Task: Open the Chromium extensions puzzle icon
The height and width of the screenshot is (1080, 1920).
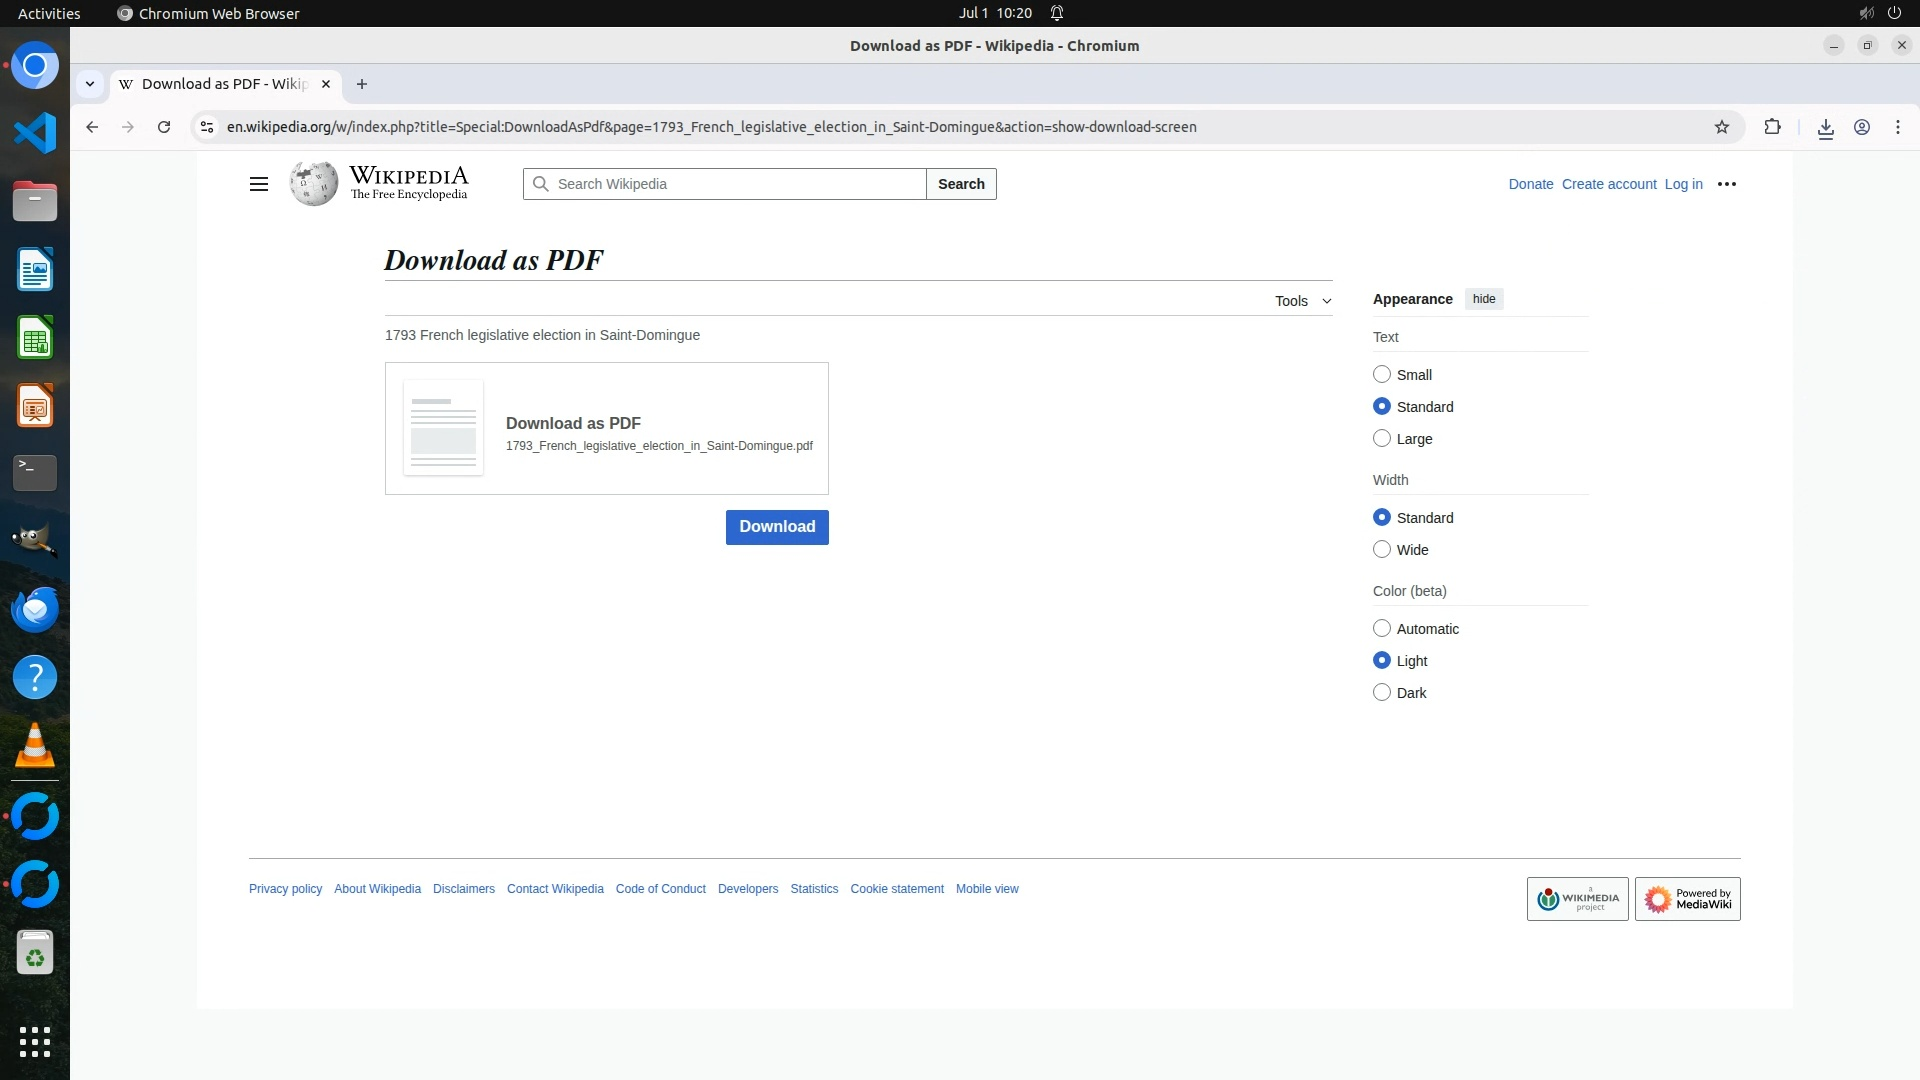Action: (1772, 127)
